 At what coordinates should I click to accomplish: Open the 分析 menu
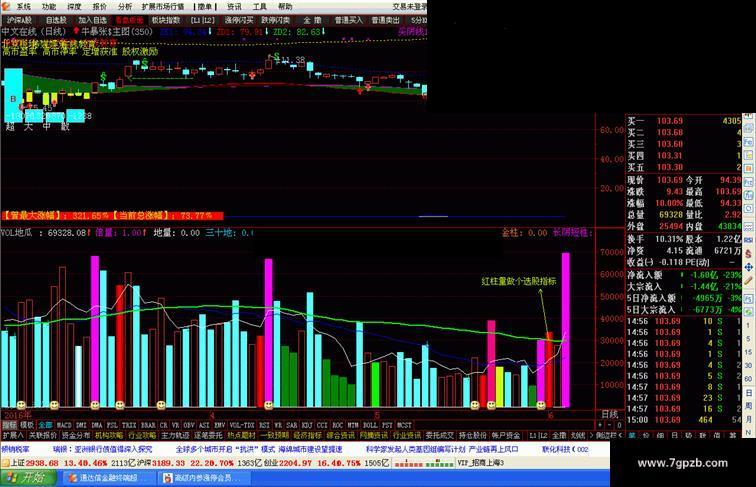[124, 7]
